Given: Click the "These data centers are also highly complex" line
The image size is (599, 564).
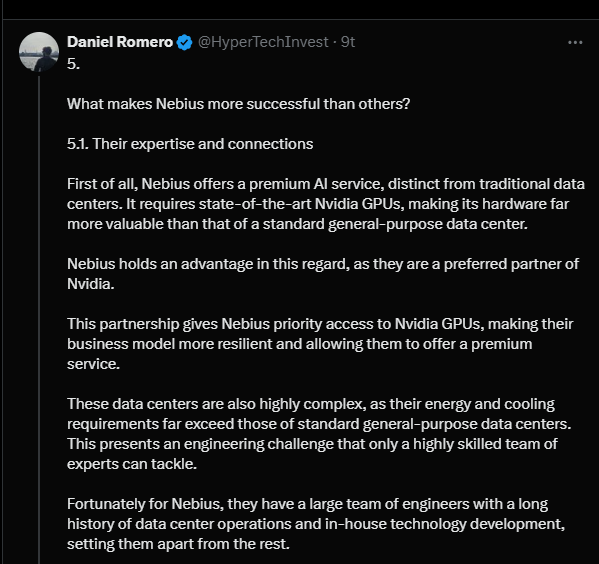Looking at the screenshot, I should pos(311,404).
